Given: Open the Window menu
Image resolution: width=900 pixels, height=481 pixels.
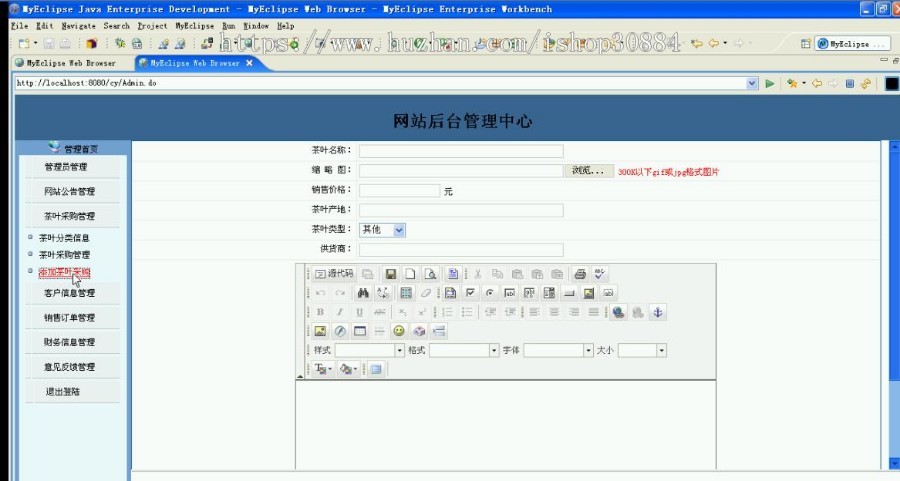Looking at the screenshot, I should 256,26.
